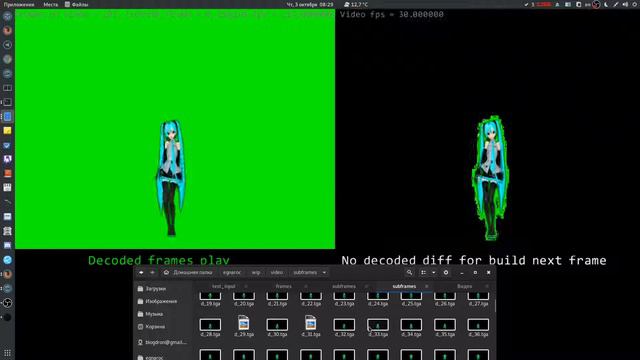The height and width of the screenshot is (360, 640).
Task: Click the wip path bar segment
Action: (256, 272)
